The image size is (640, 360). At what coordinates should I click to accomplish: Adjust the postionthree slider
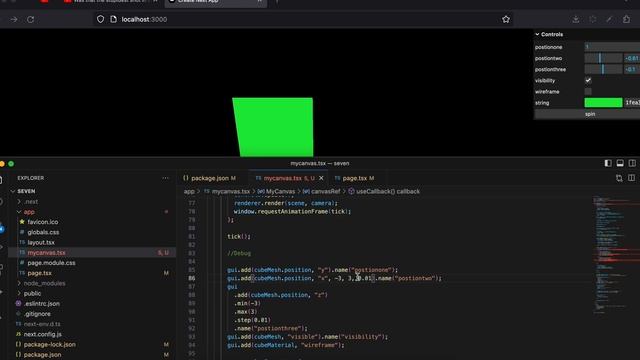click(x=603, y=69)
